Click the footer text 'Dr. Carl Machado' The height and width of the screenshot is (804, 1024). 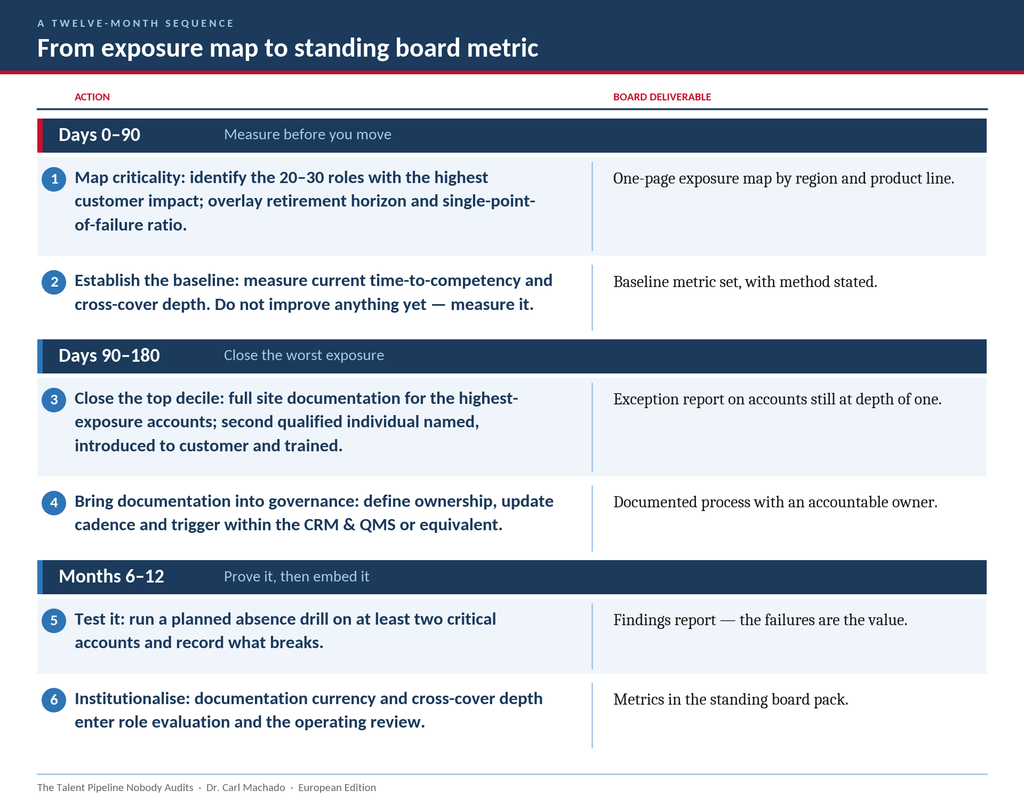coord(246,787)
